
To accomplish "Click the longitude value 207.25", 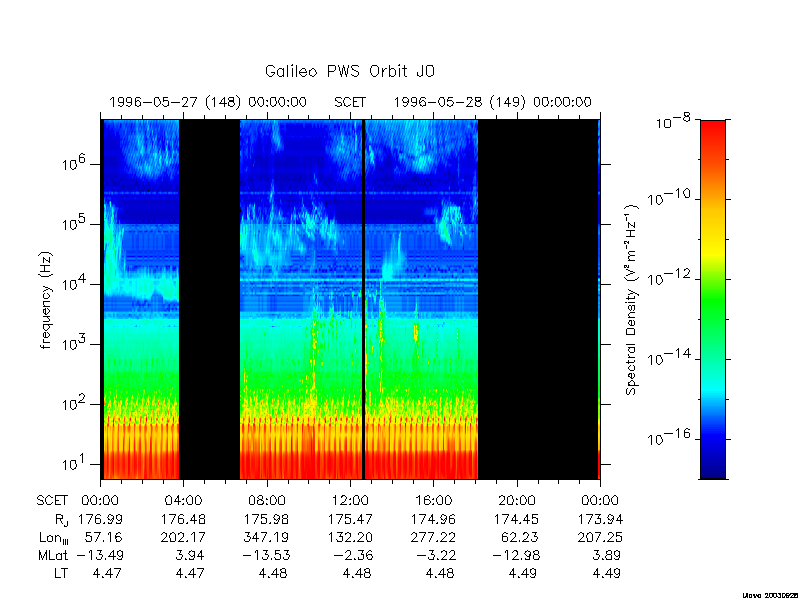I will coord(600,537).
